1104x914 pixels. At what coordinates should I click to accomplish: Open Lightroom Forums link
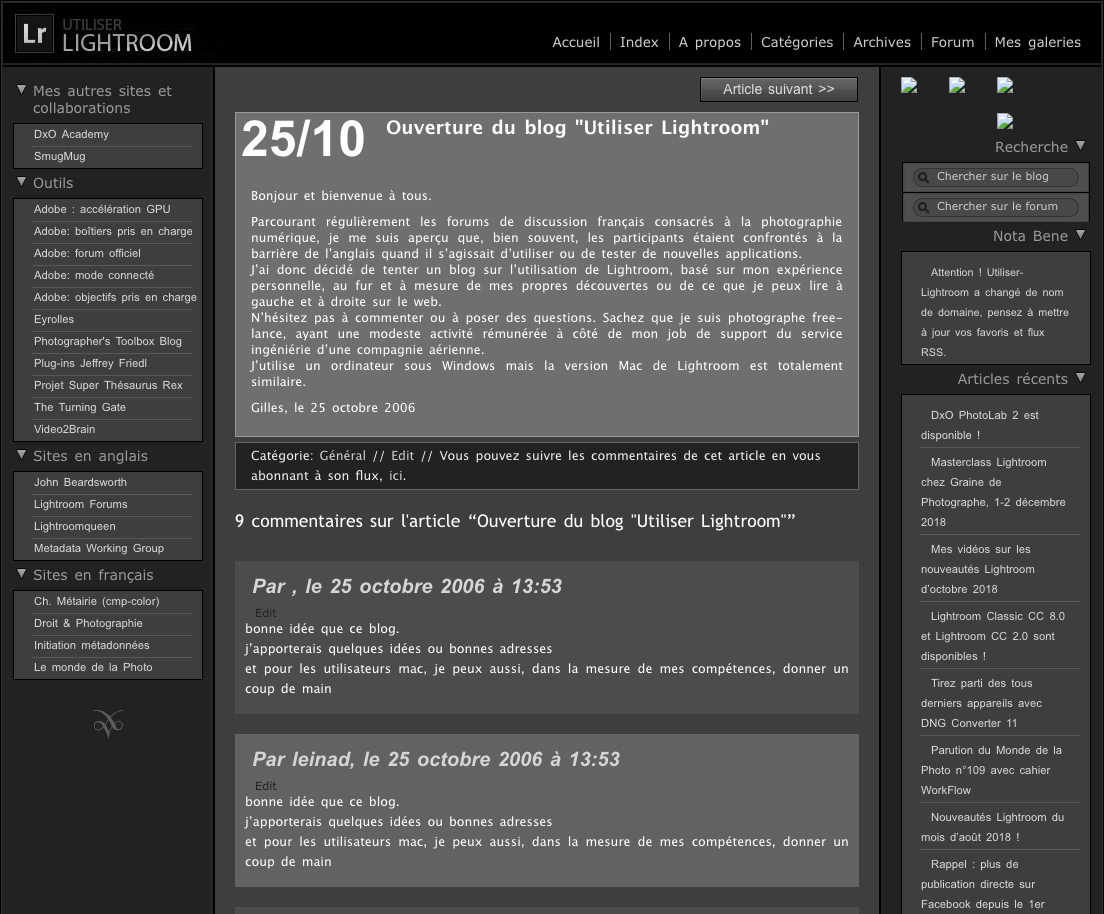[x=80, y=504]
